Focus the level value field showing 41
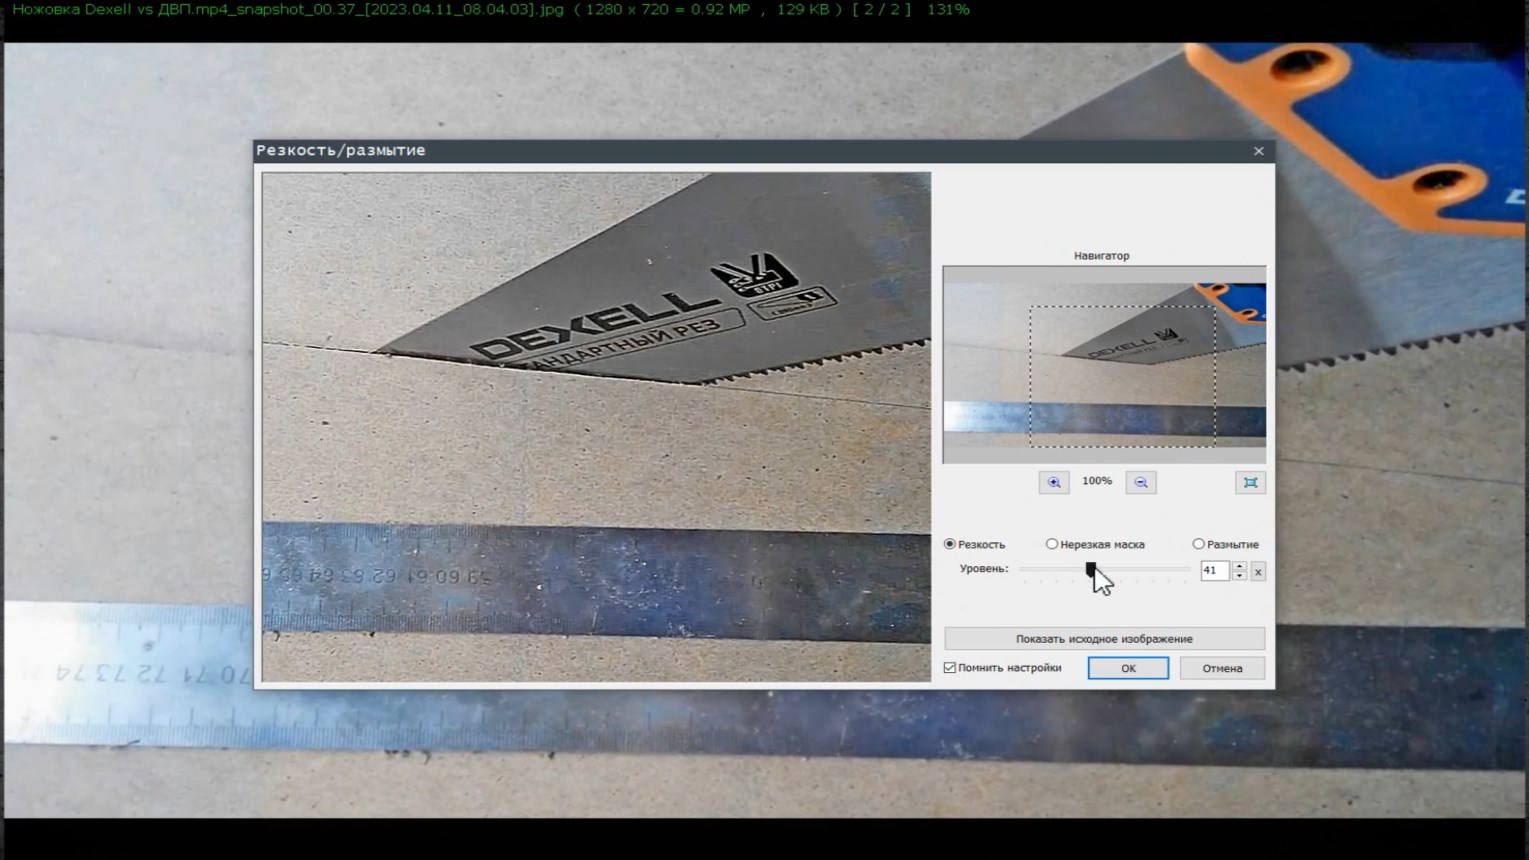Viewport: 1529px width, 860px height. [x=1215, y=571]
